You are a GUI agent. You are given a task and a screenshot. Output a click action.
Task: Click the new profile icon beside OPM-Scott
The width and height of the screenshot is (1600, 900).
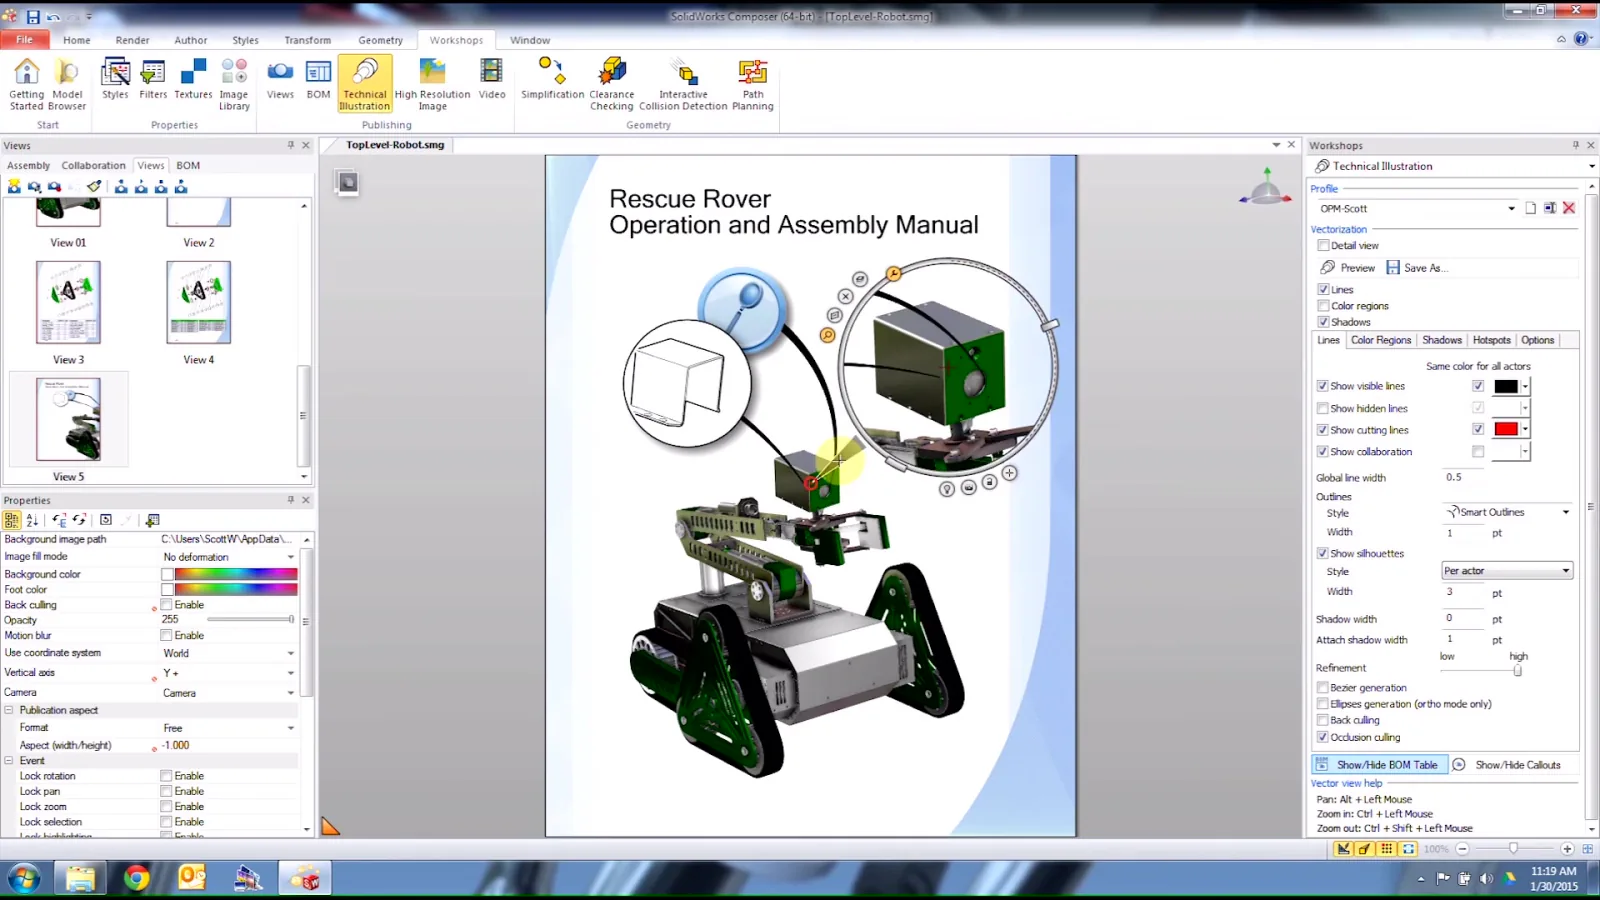[1530, 208]
